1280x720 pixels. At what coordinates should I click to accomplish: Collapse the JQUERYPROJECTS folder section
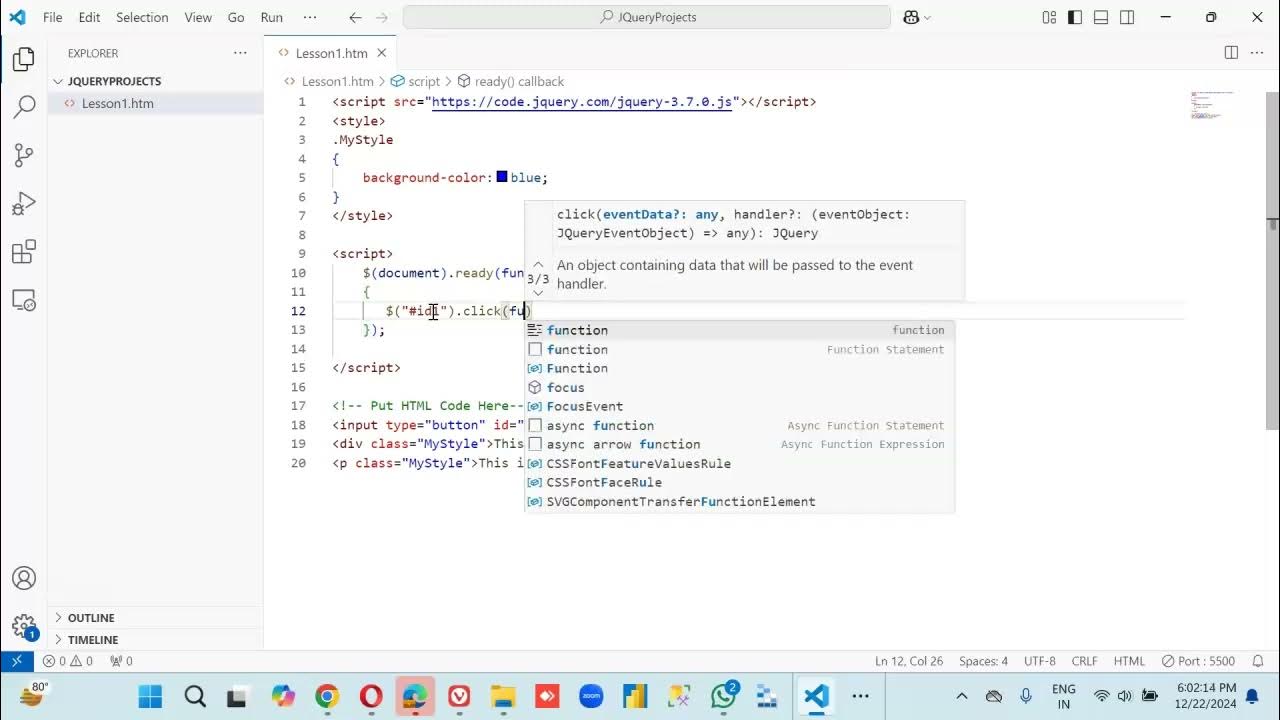[155, 81]
